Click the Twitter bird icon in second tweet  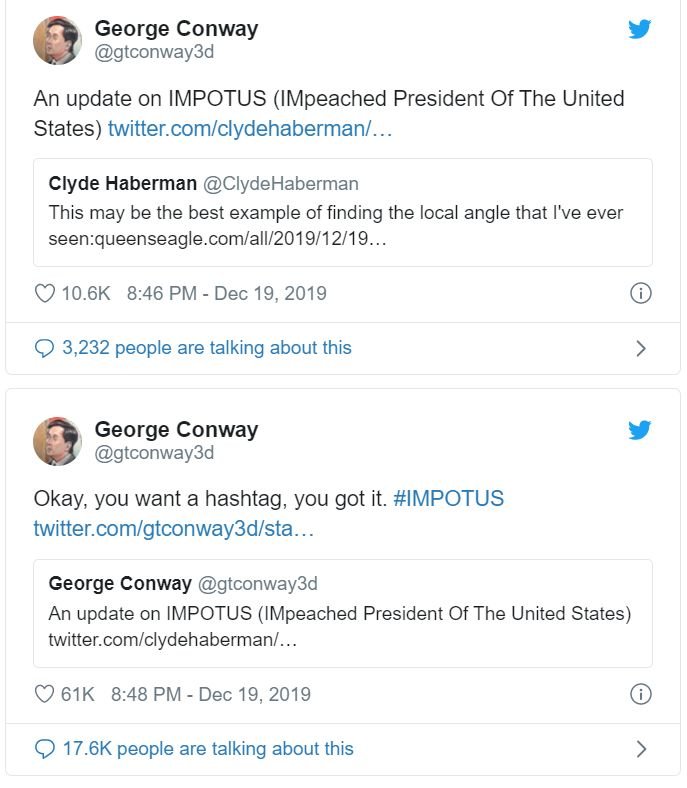point(640,430)
